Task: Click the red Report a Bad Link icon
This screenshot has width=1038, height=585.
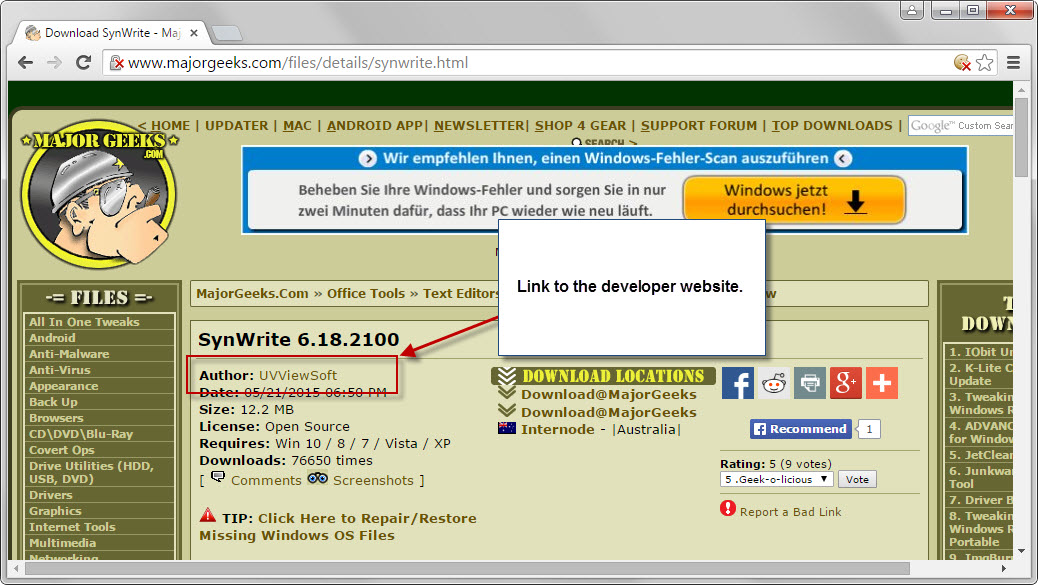Action: (728, 508)
